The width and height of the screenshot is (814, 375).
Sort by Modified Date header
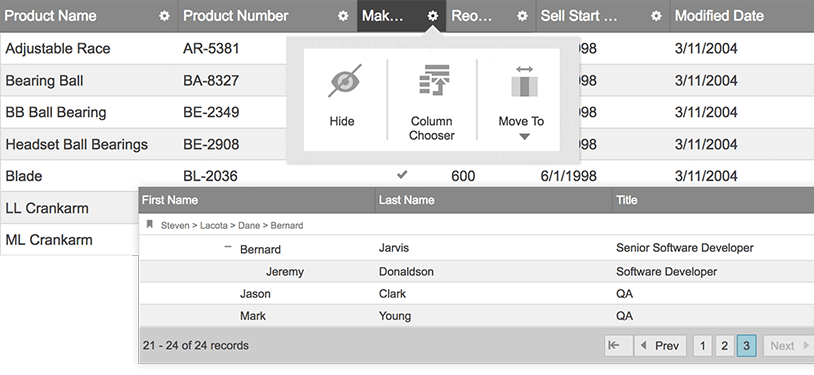point(719,16)
